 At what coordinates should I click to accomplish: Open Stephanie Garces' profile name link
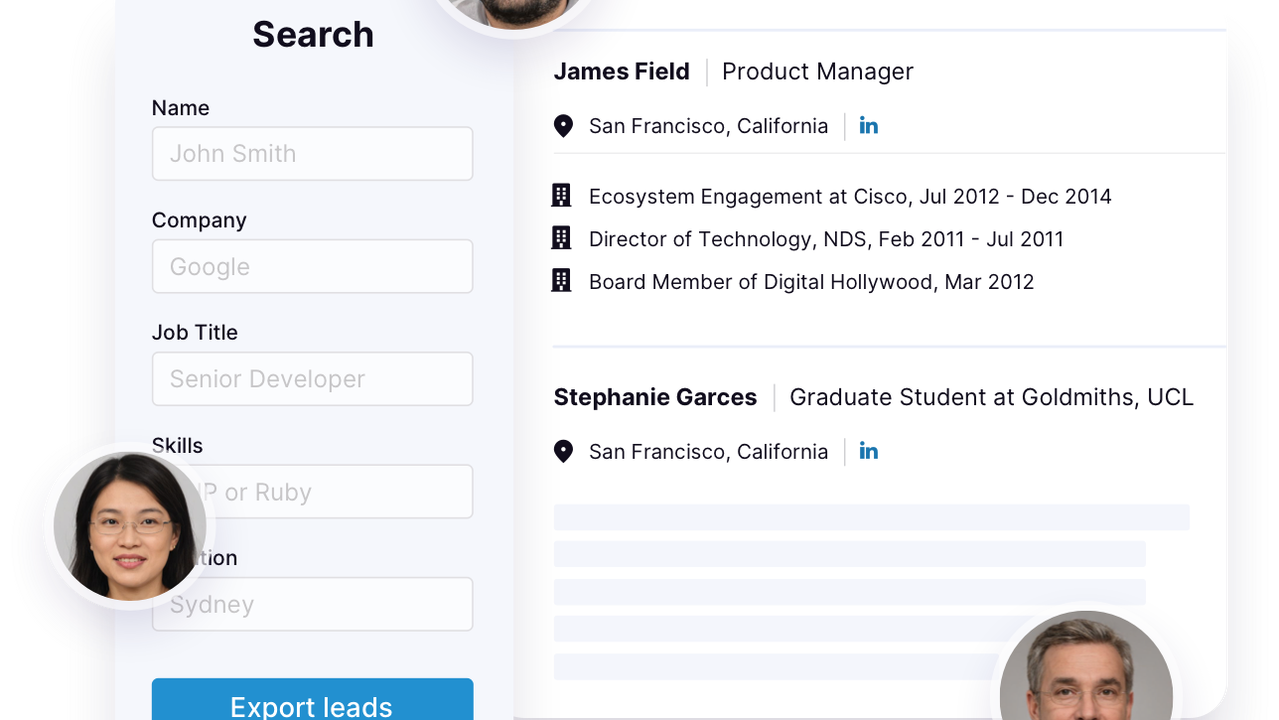click(655, 397)
